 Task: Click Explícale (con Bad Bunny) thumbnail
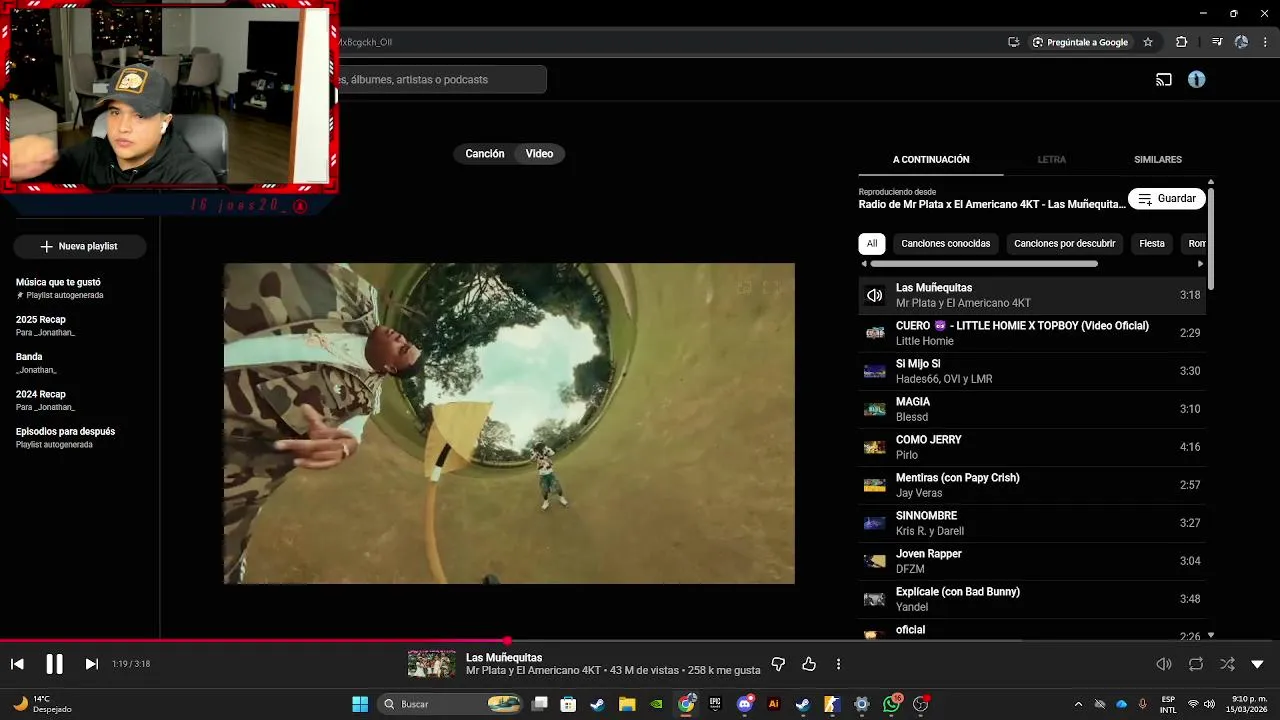(875, 599)
